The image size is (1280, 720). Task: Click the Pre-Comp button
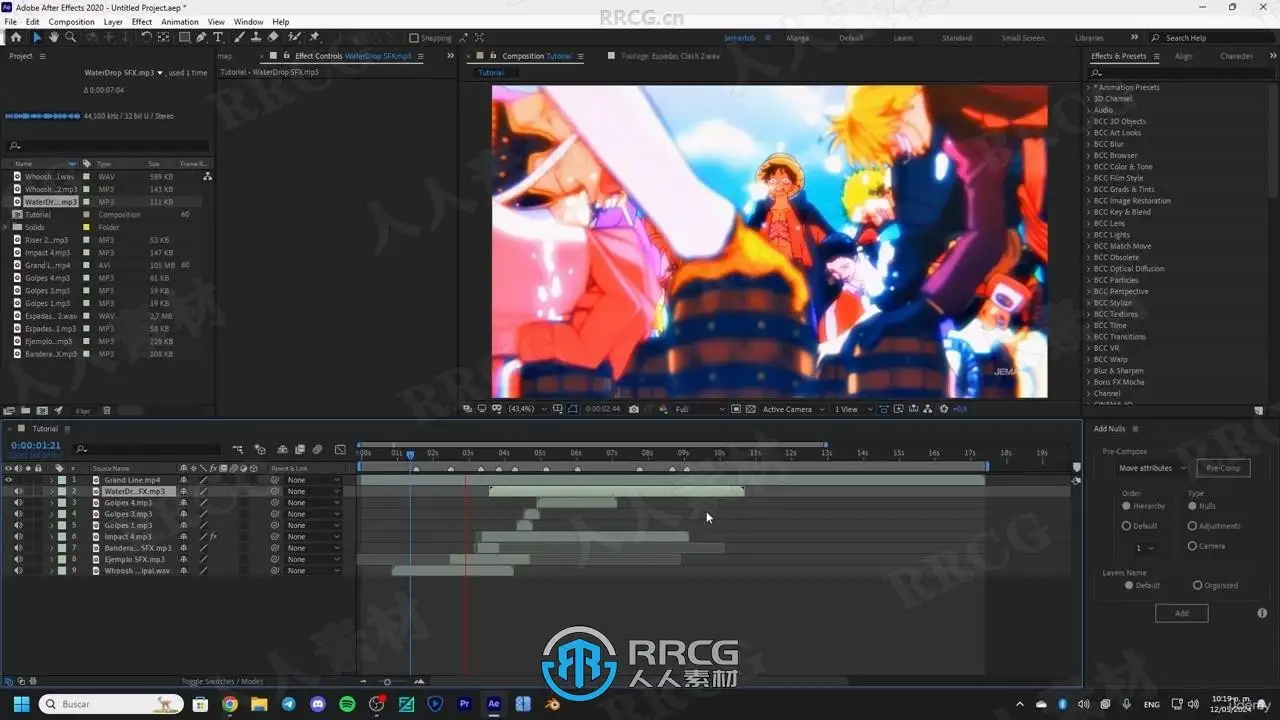pyautogui.click(x=1223, y=468)
